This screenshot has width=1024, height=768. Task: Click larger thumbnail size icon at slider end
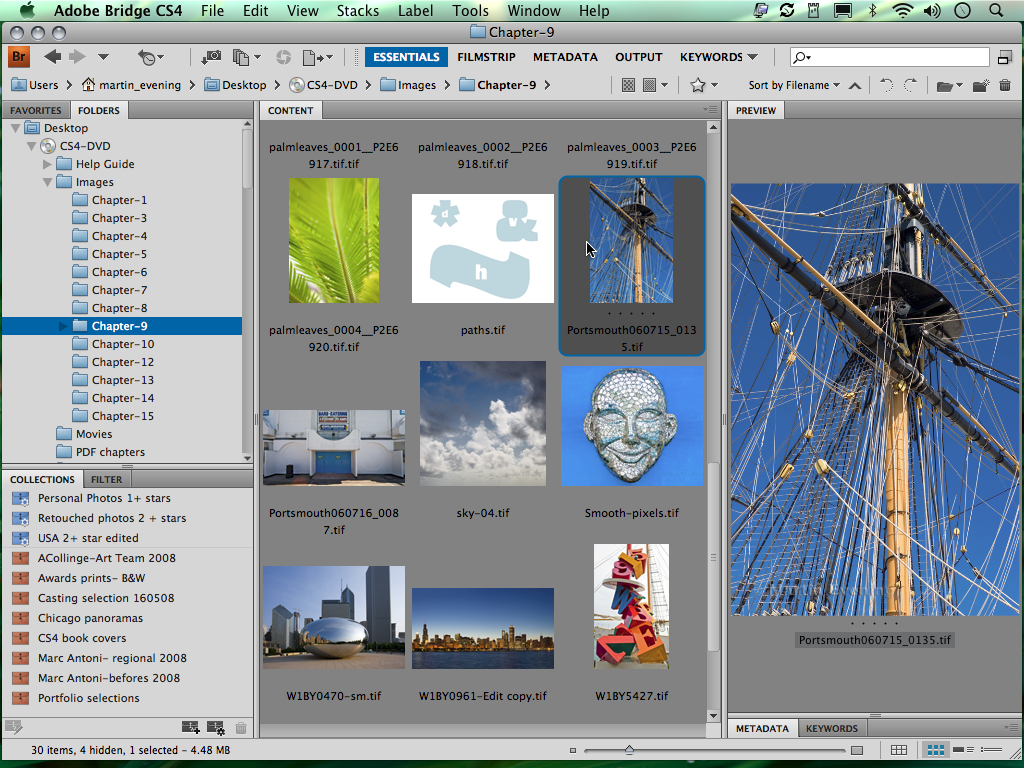[857, 750]
